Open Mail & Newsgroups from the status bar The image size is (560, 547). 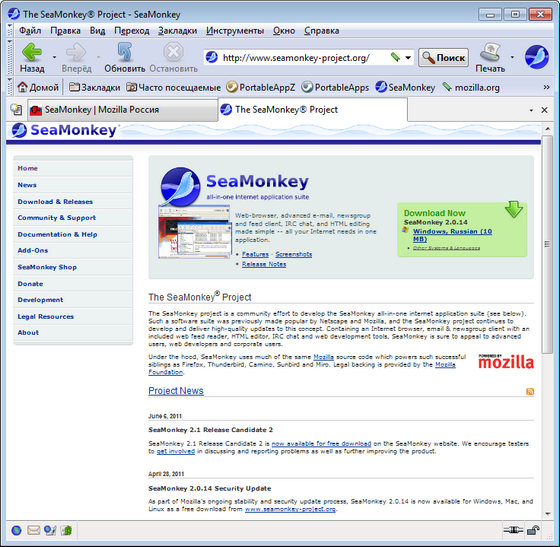pyautogui.click(x=33, y=531)
